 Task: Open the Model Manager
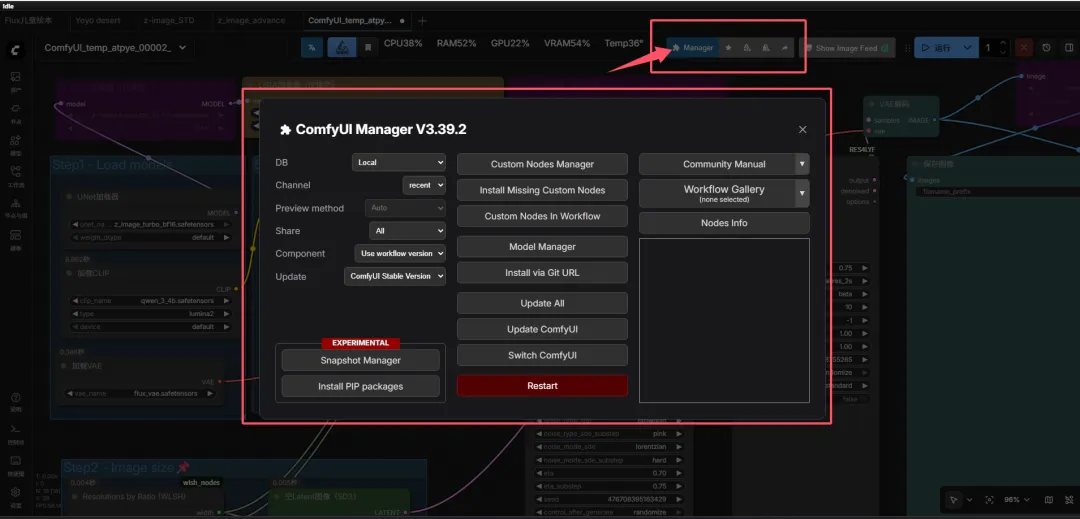pos(542,246)
